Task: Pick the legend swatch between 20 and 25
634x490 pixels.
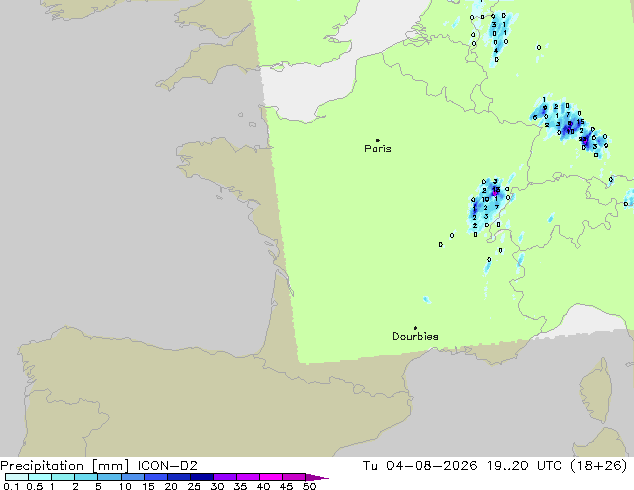Action: pyautogui.click(x=179, y=477)
